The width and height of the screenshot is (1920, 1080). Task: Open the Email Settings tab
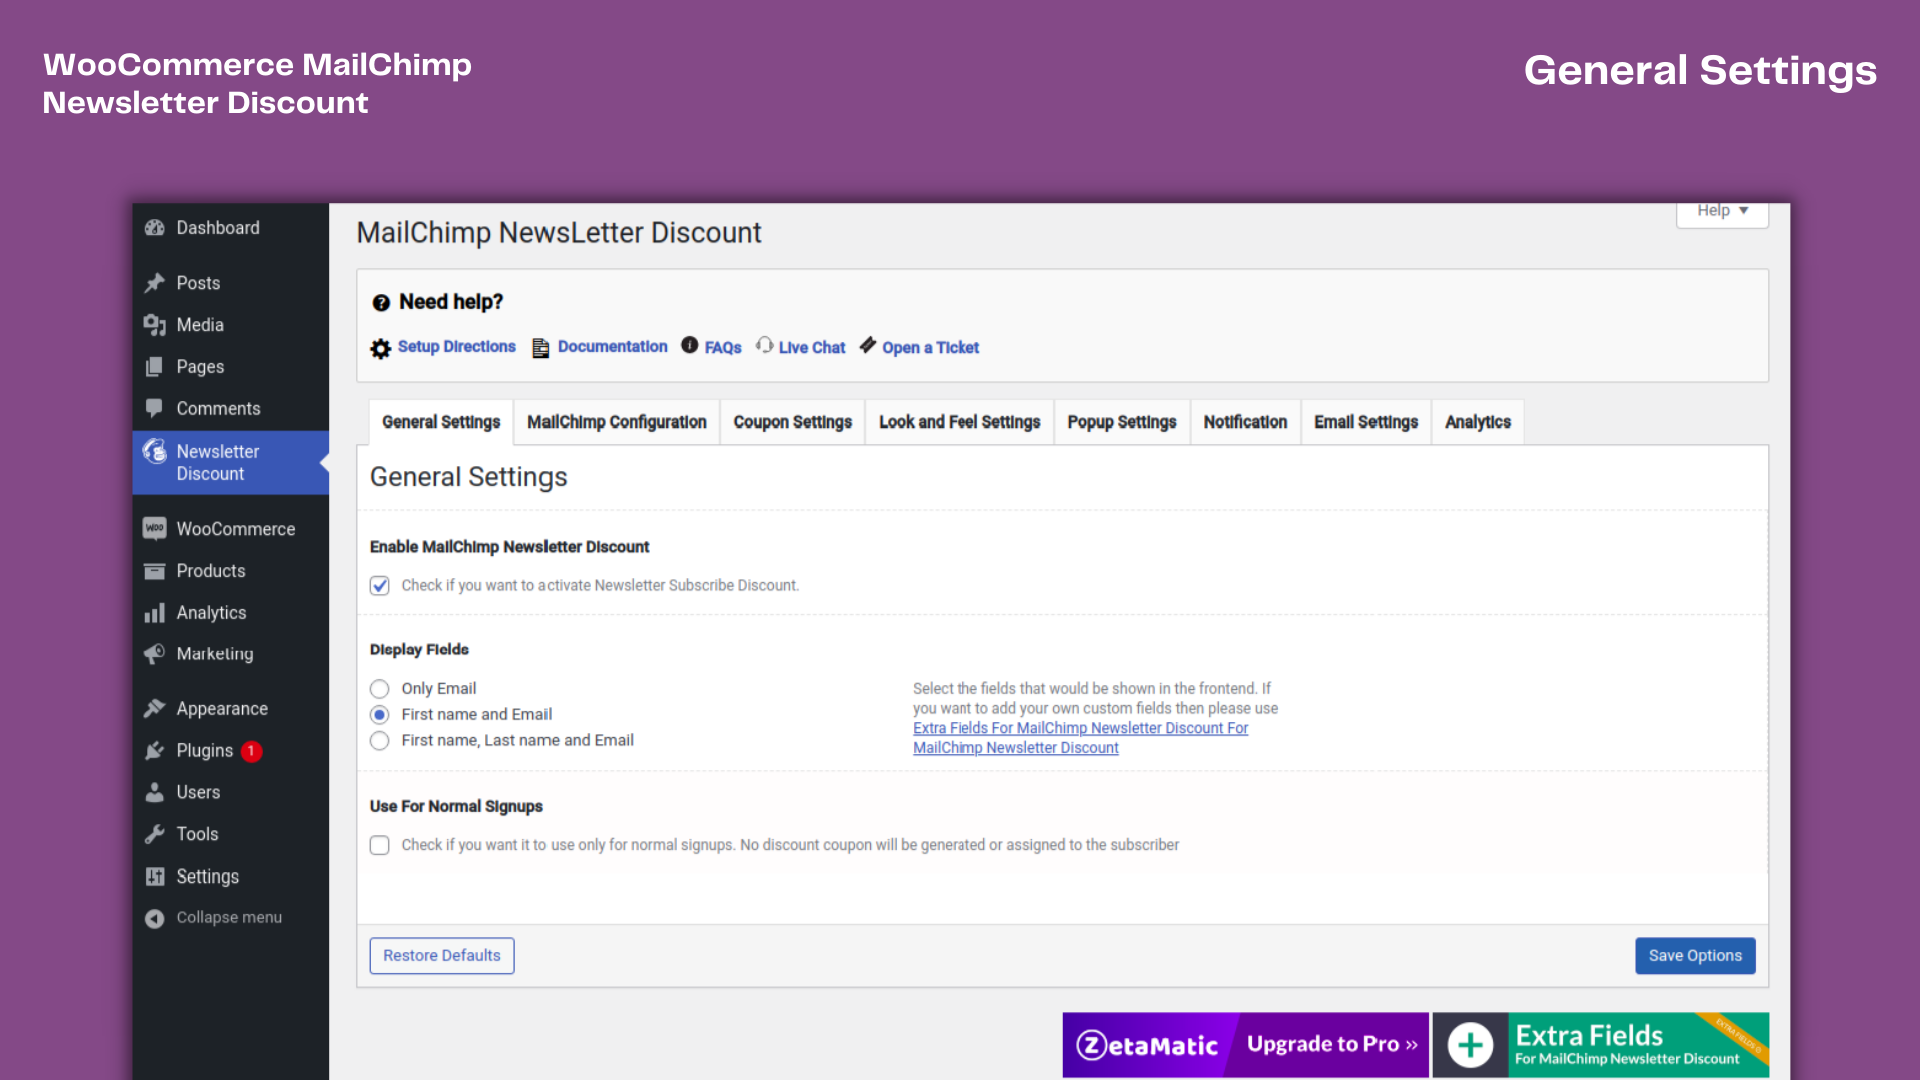tap(1366, 422)
